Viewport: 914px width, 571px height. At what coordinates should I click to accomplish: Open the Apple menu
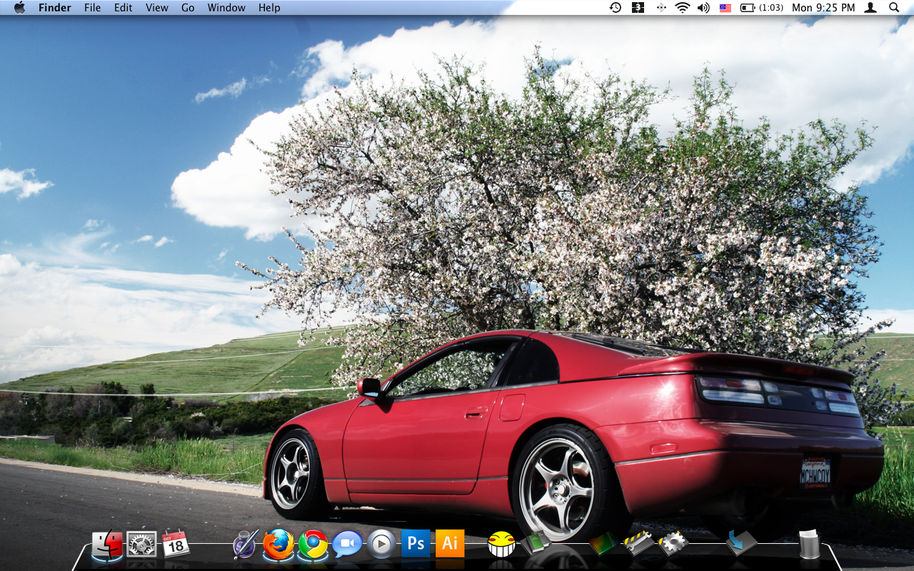click(19, 8)
